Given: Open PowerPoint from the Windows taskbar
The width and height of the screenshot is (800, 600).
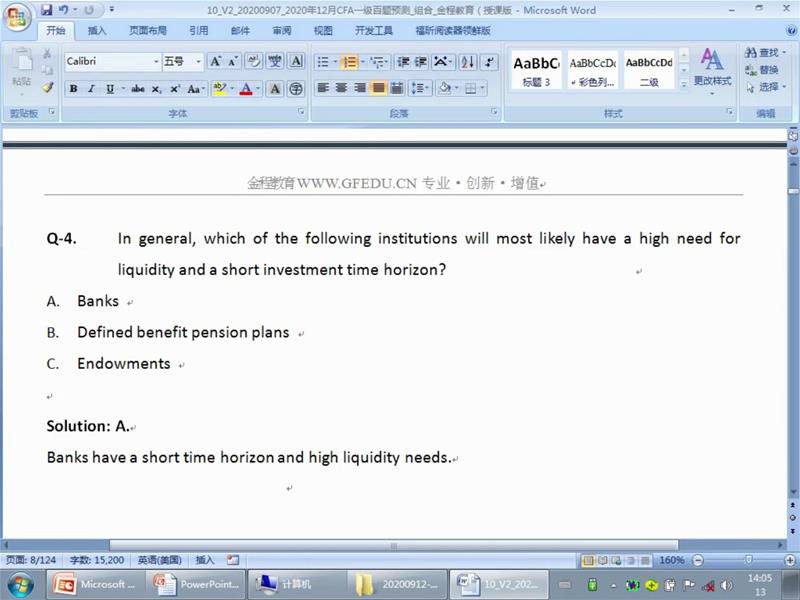Looking at the screenshot, I should coord(196,584).
